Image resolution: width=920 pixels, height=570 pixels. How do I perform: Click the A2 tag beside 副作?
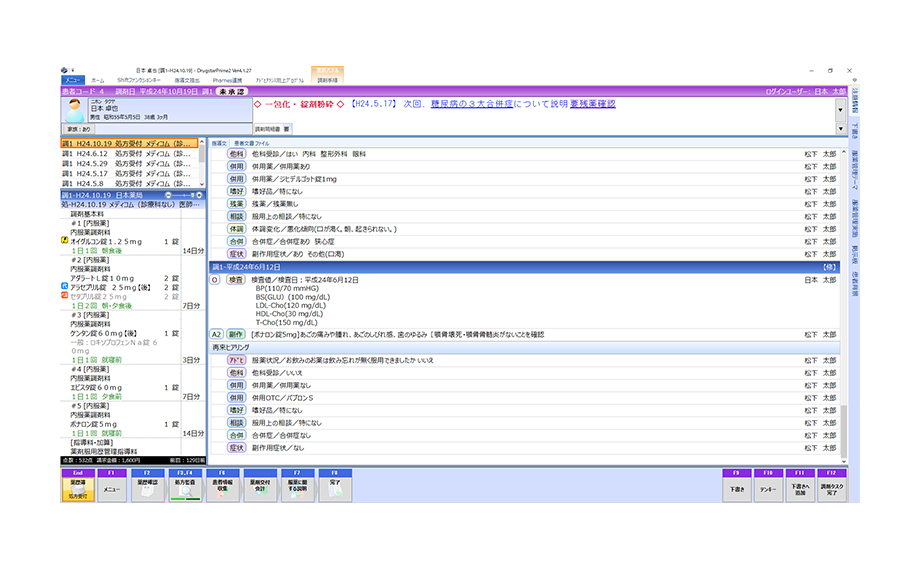tap(216, 333)
